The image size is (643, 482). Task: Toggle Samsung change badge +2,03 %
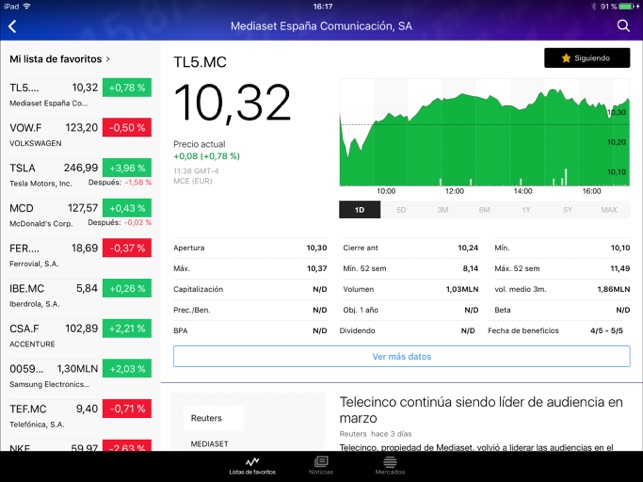[127, 369]
